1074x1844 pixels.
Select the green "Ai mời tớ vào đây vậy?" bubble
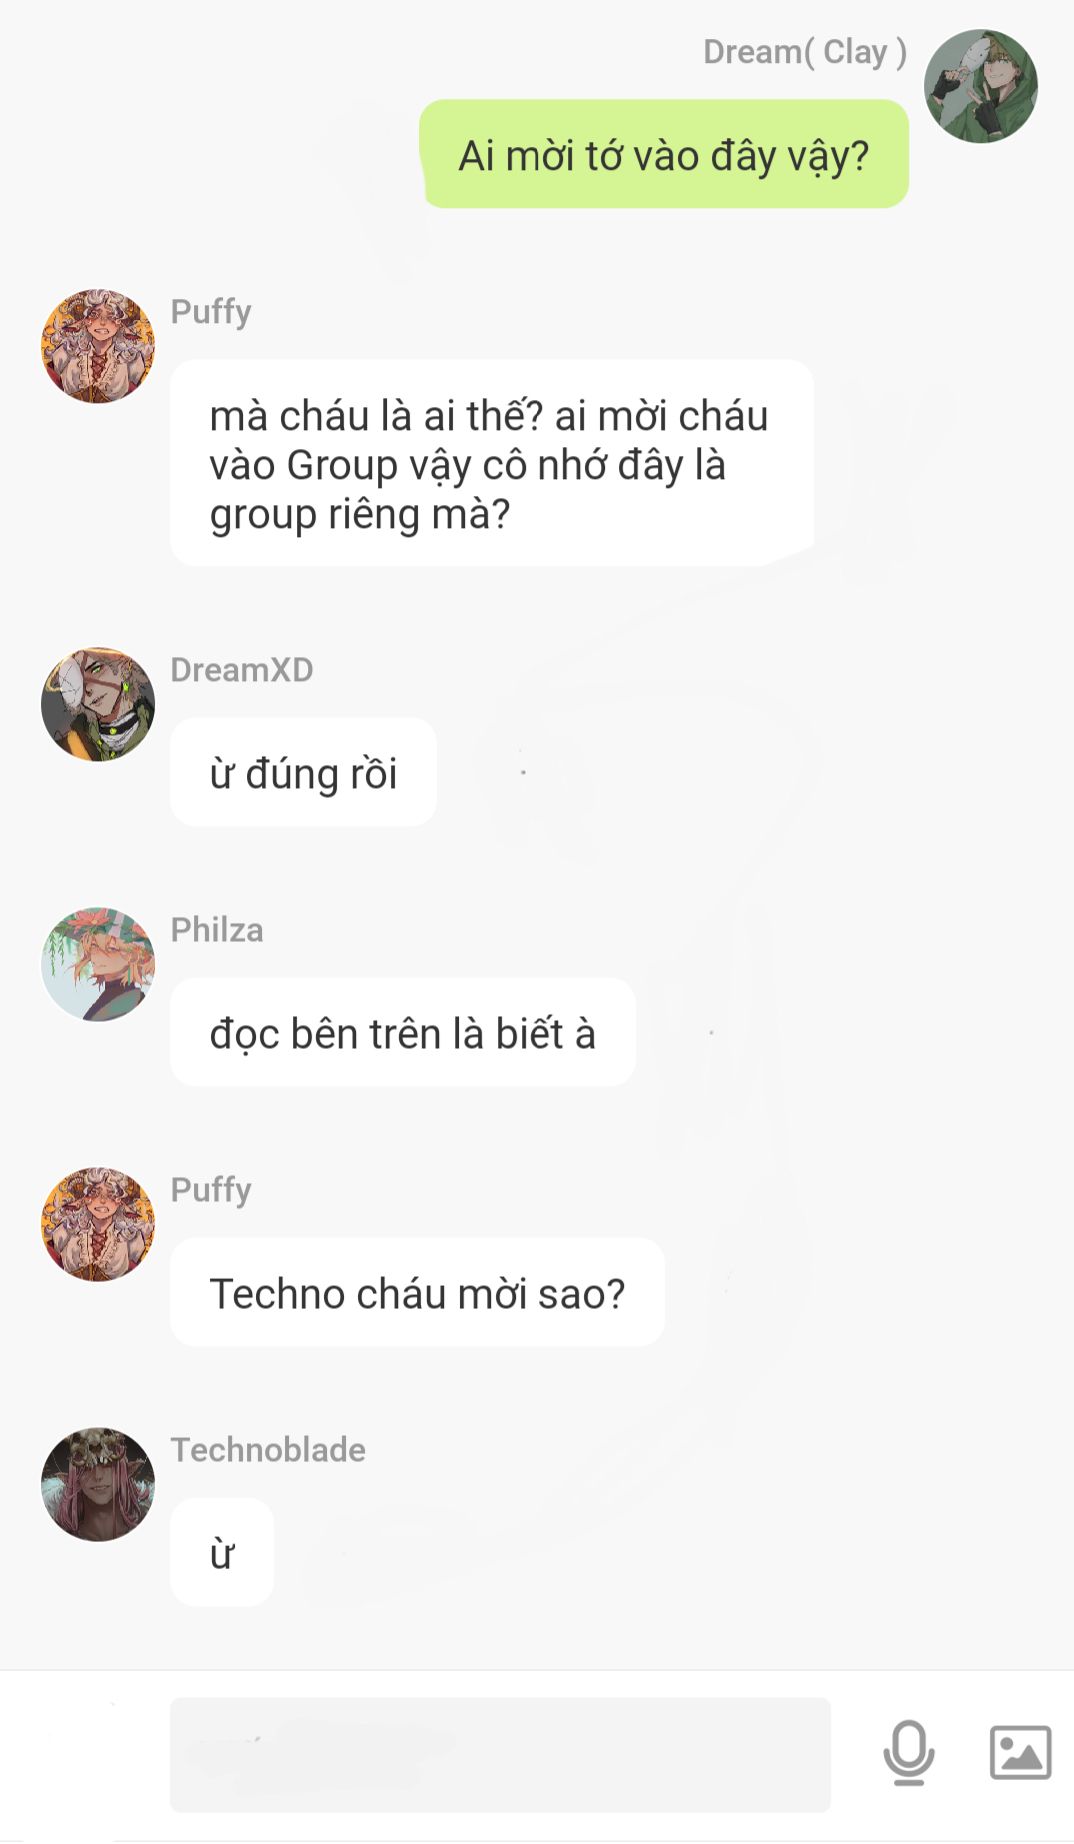click(664, 154)
